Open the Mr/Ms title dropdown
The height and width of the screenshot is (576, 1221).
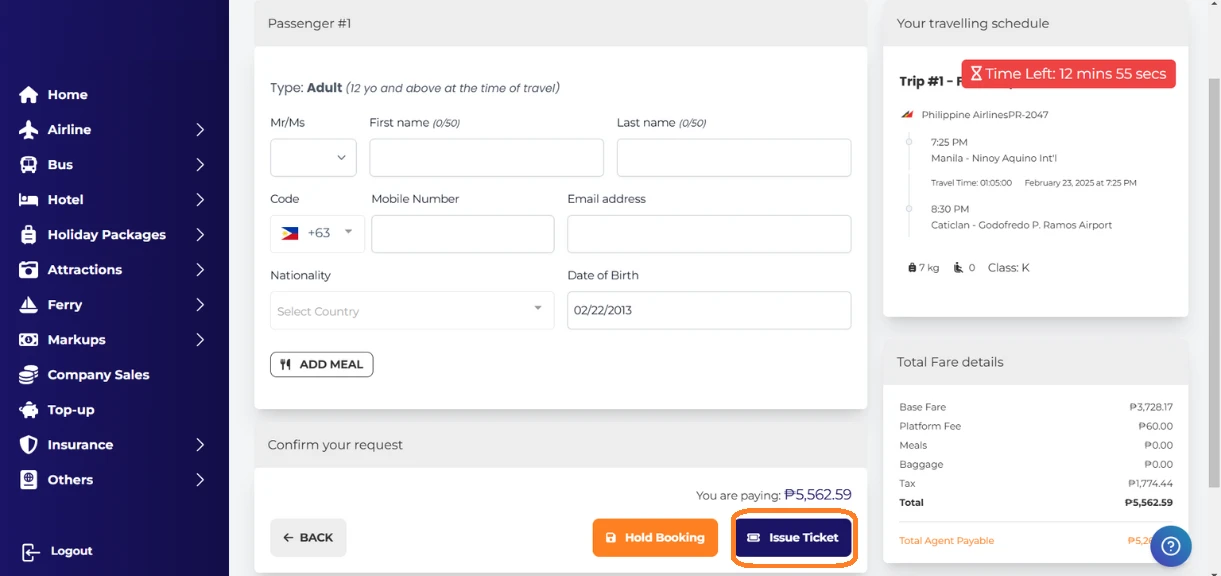click(313, 158)
